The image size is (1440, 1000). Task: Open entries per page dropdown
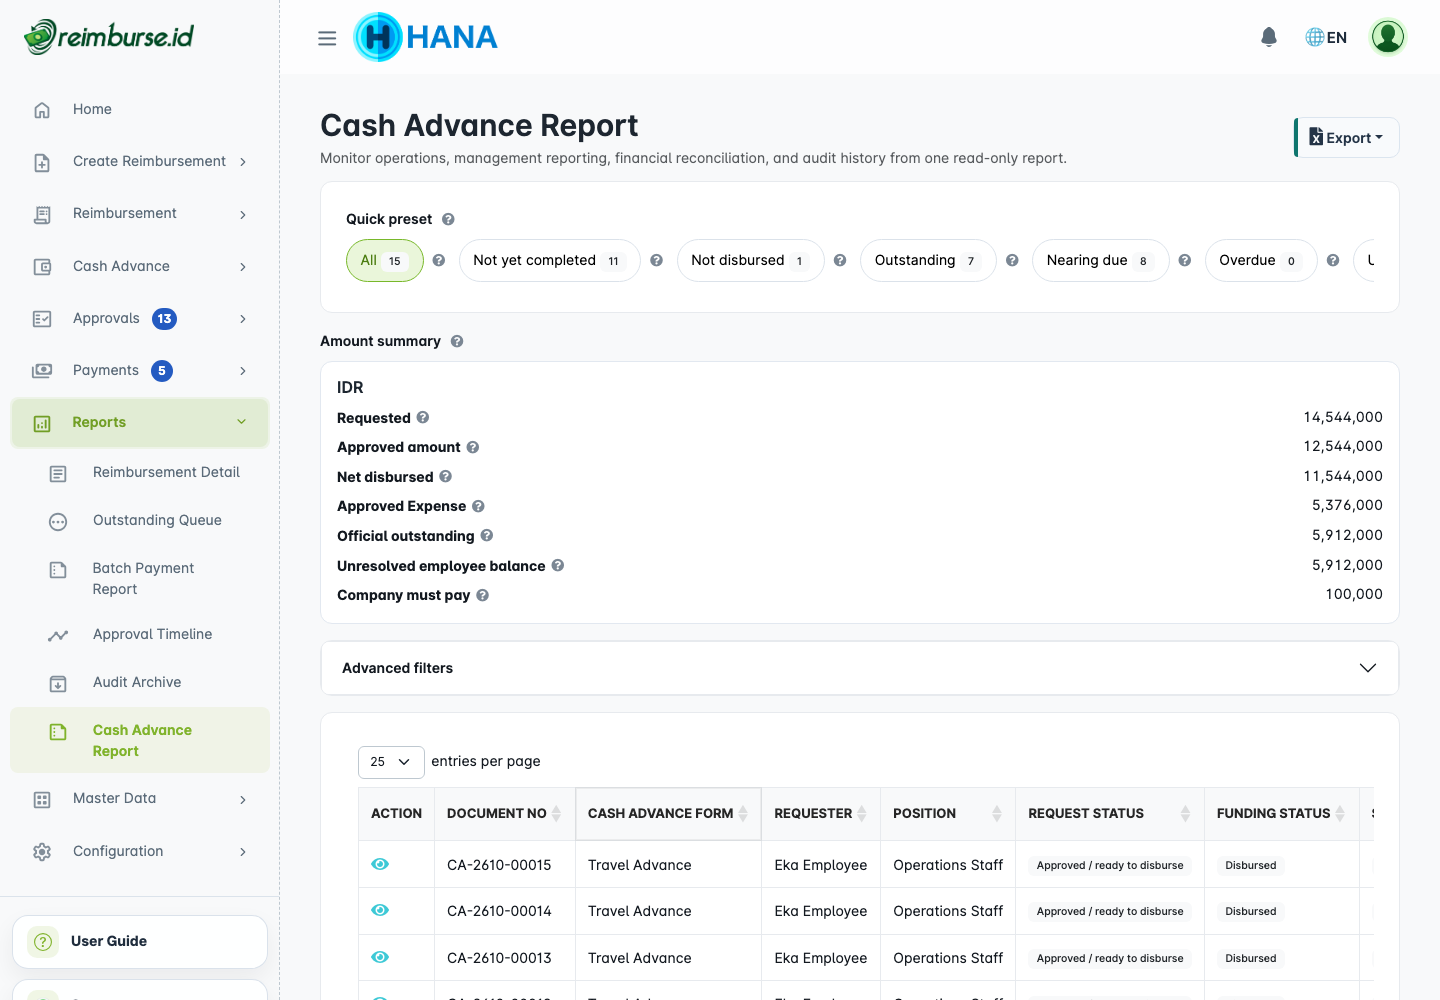[391, 762]
